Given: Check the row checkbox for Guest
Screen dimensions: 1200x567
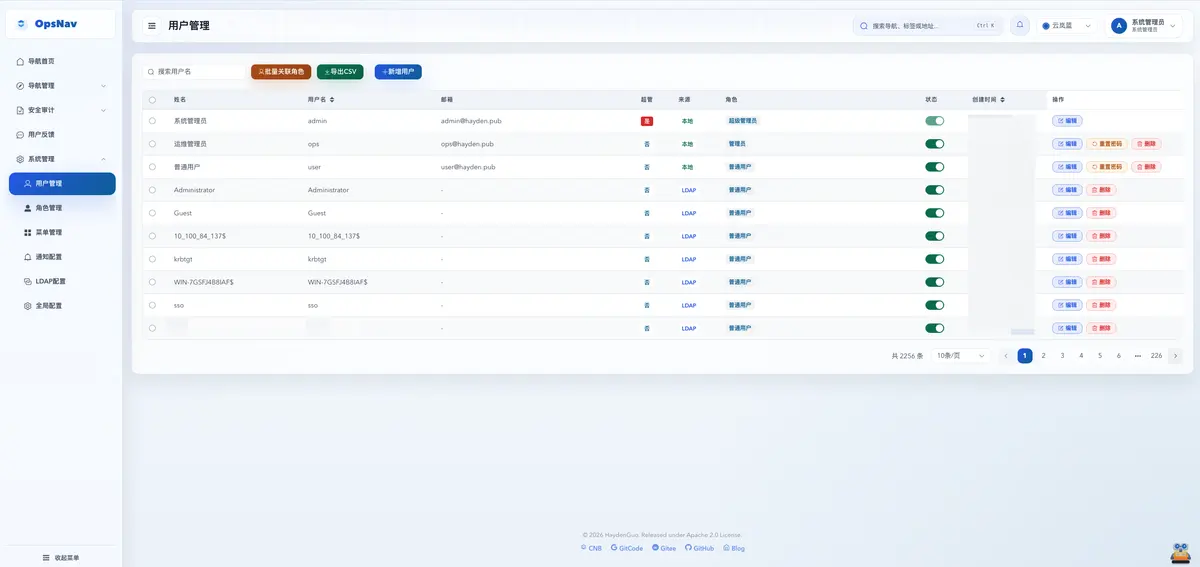Looking at the screenshot, I should click(152, 213).
